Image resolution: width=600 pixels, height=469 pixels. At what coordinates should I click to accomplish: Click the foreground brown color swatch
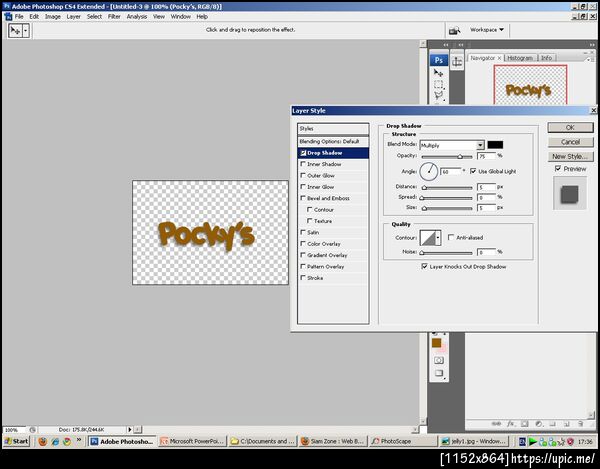click(436, 343)
